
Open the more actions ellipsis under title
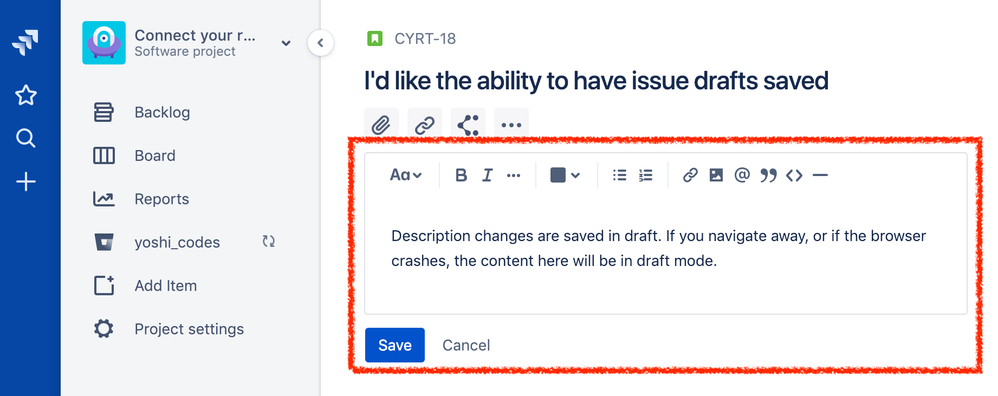(x=511, y=125)
